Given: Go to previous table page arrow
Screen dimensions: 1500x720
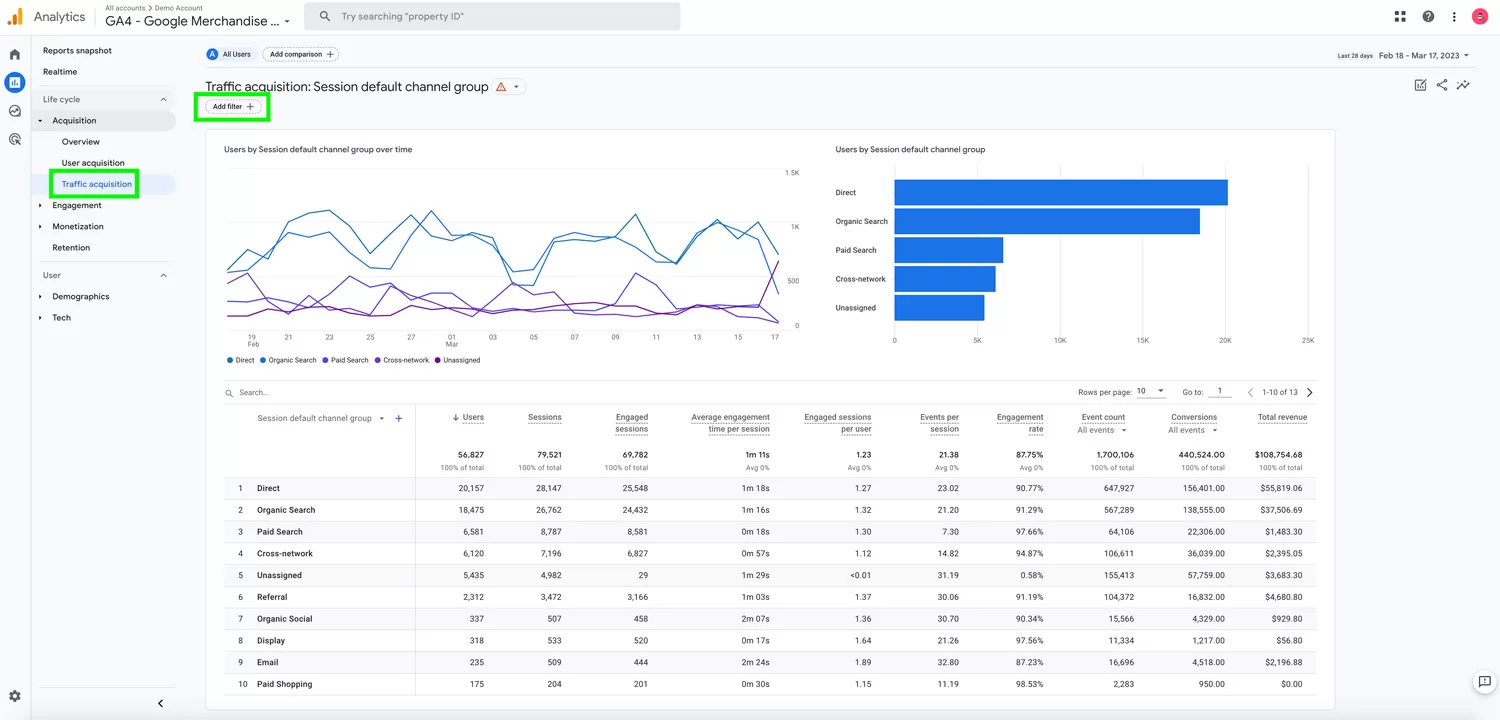Looking at the screenshot, I should pos(1250,392).
